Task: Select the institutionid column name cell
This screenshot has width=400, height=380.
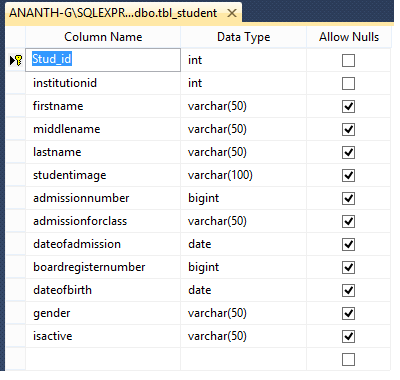Action: (103, 83)
